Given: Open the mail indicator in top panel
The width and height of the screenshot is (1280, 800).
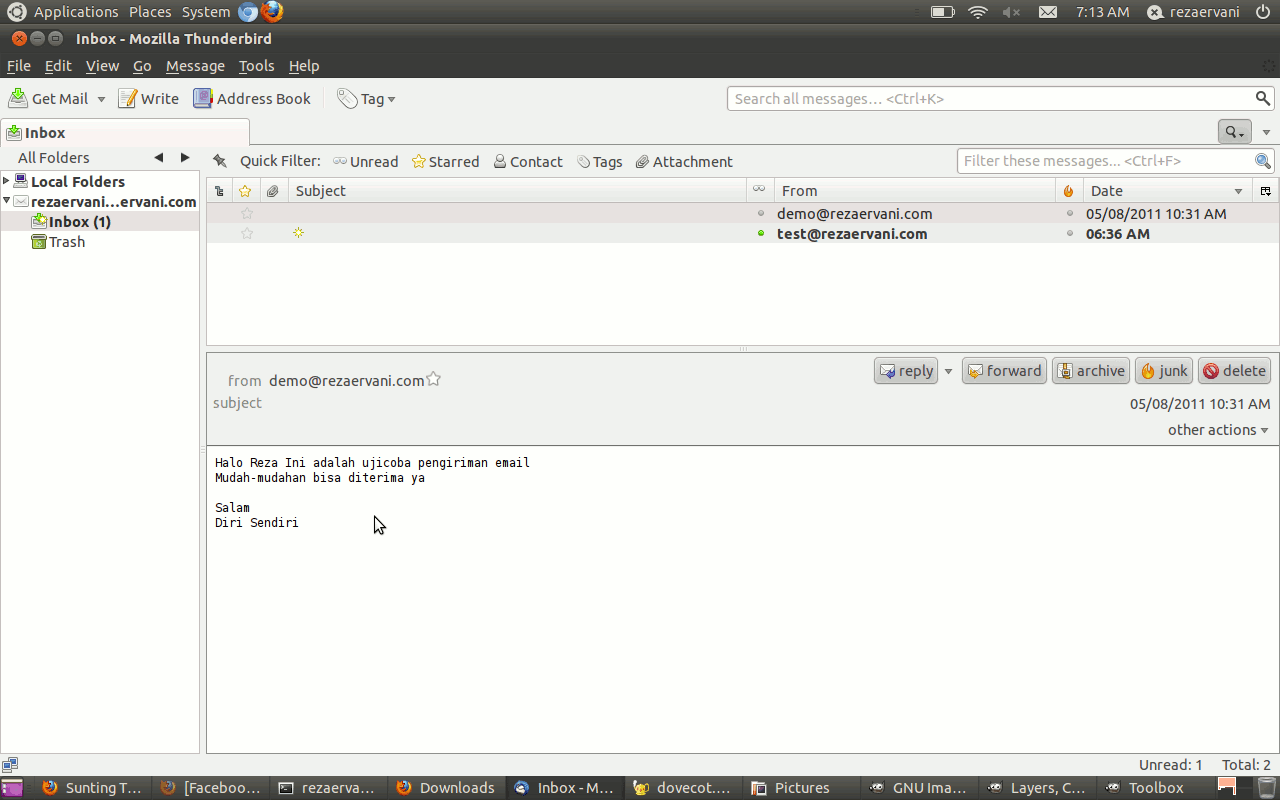Looking at the screenshot, I should coord(1047,12).
